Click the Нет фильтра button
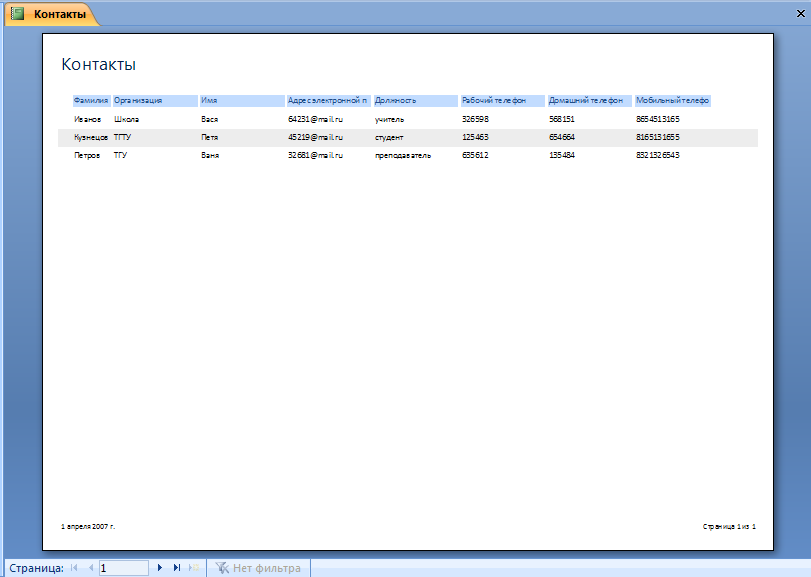This screenshot has height=577, width=811. pos(266,568)
